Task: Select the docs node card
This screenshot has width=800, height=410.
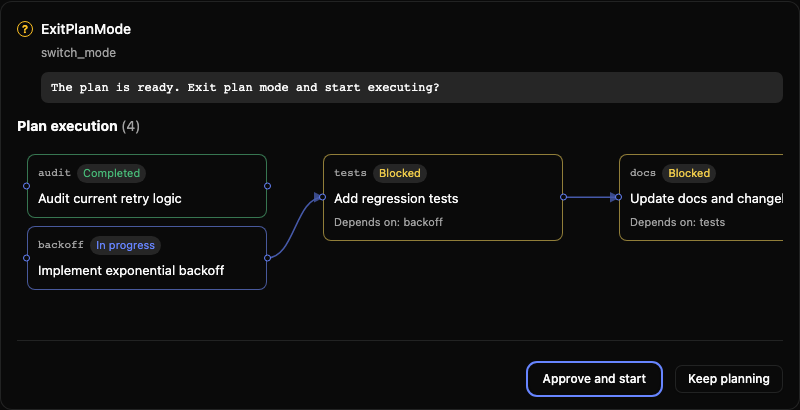Action: point(701,197)
